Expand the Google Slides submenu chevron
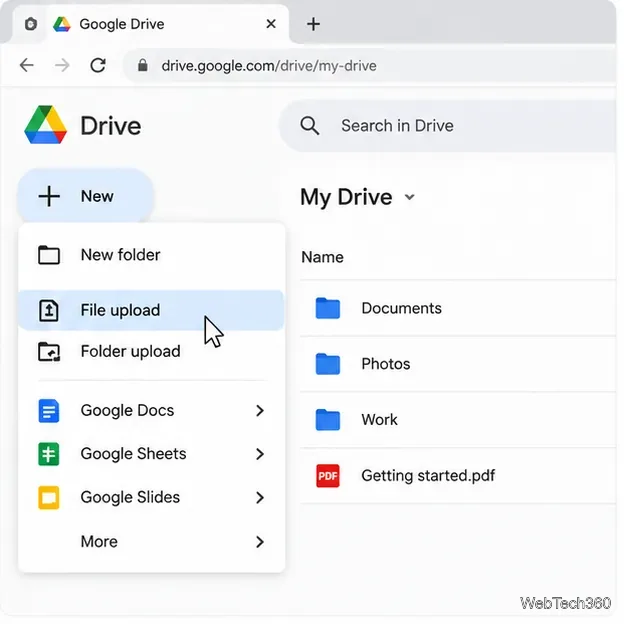The image size is (624, 624). [260, 497]
